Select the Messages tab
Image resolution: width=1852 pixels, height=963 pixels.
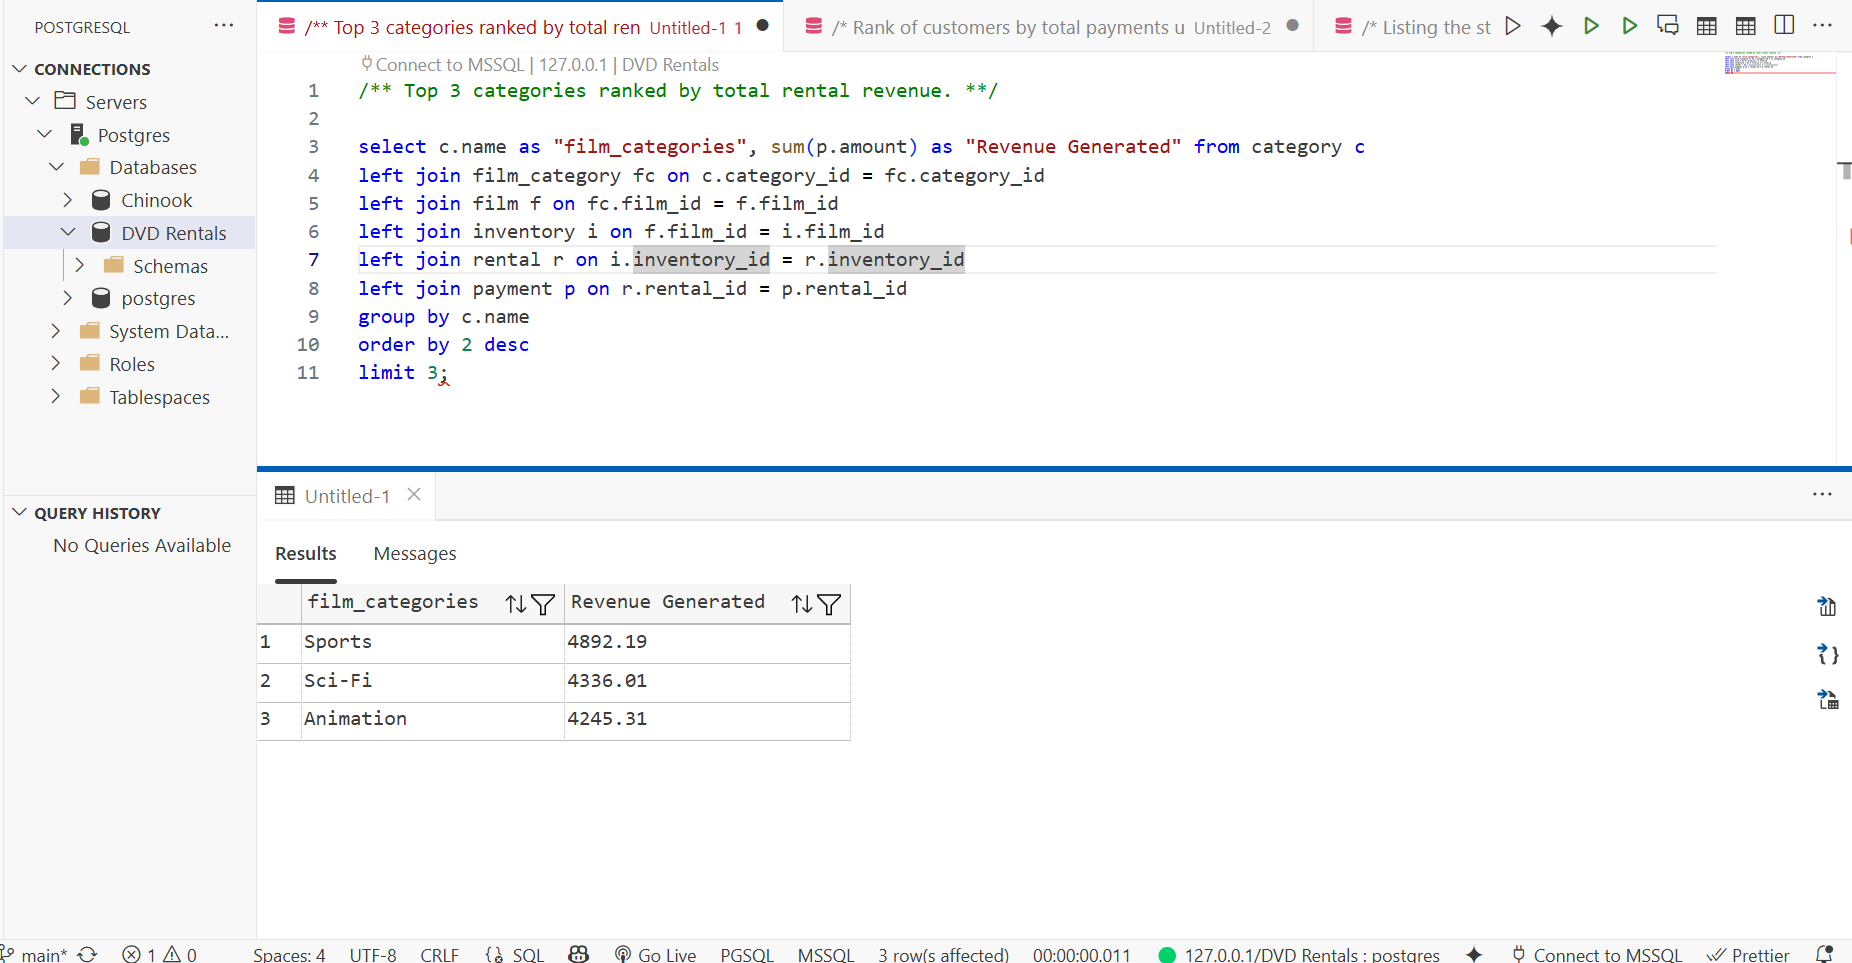point(415,554)
